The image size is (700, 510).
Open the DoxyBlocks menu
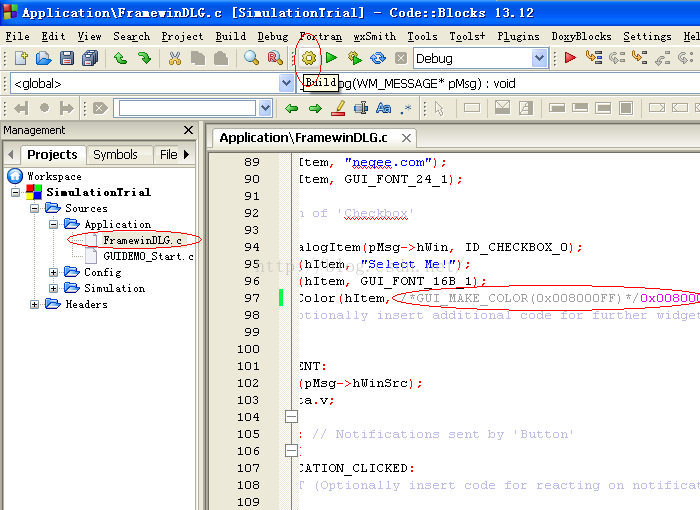(581, 36)
